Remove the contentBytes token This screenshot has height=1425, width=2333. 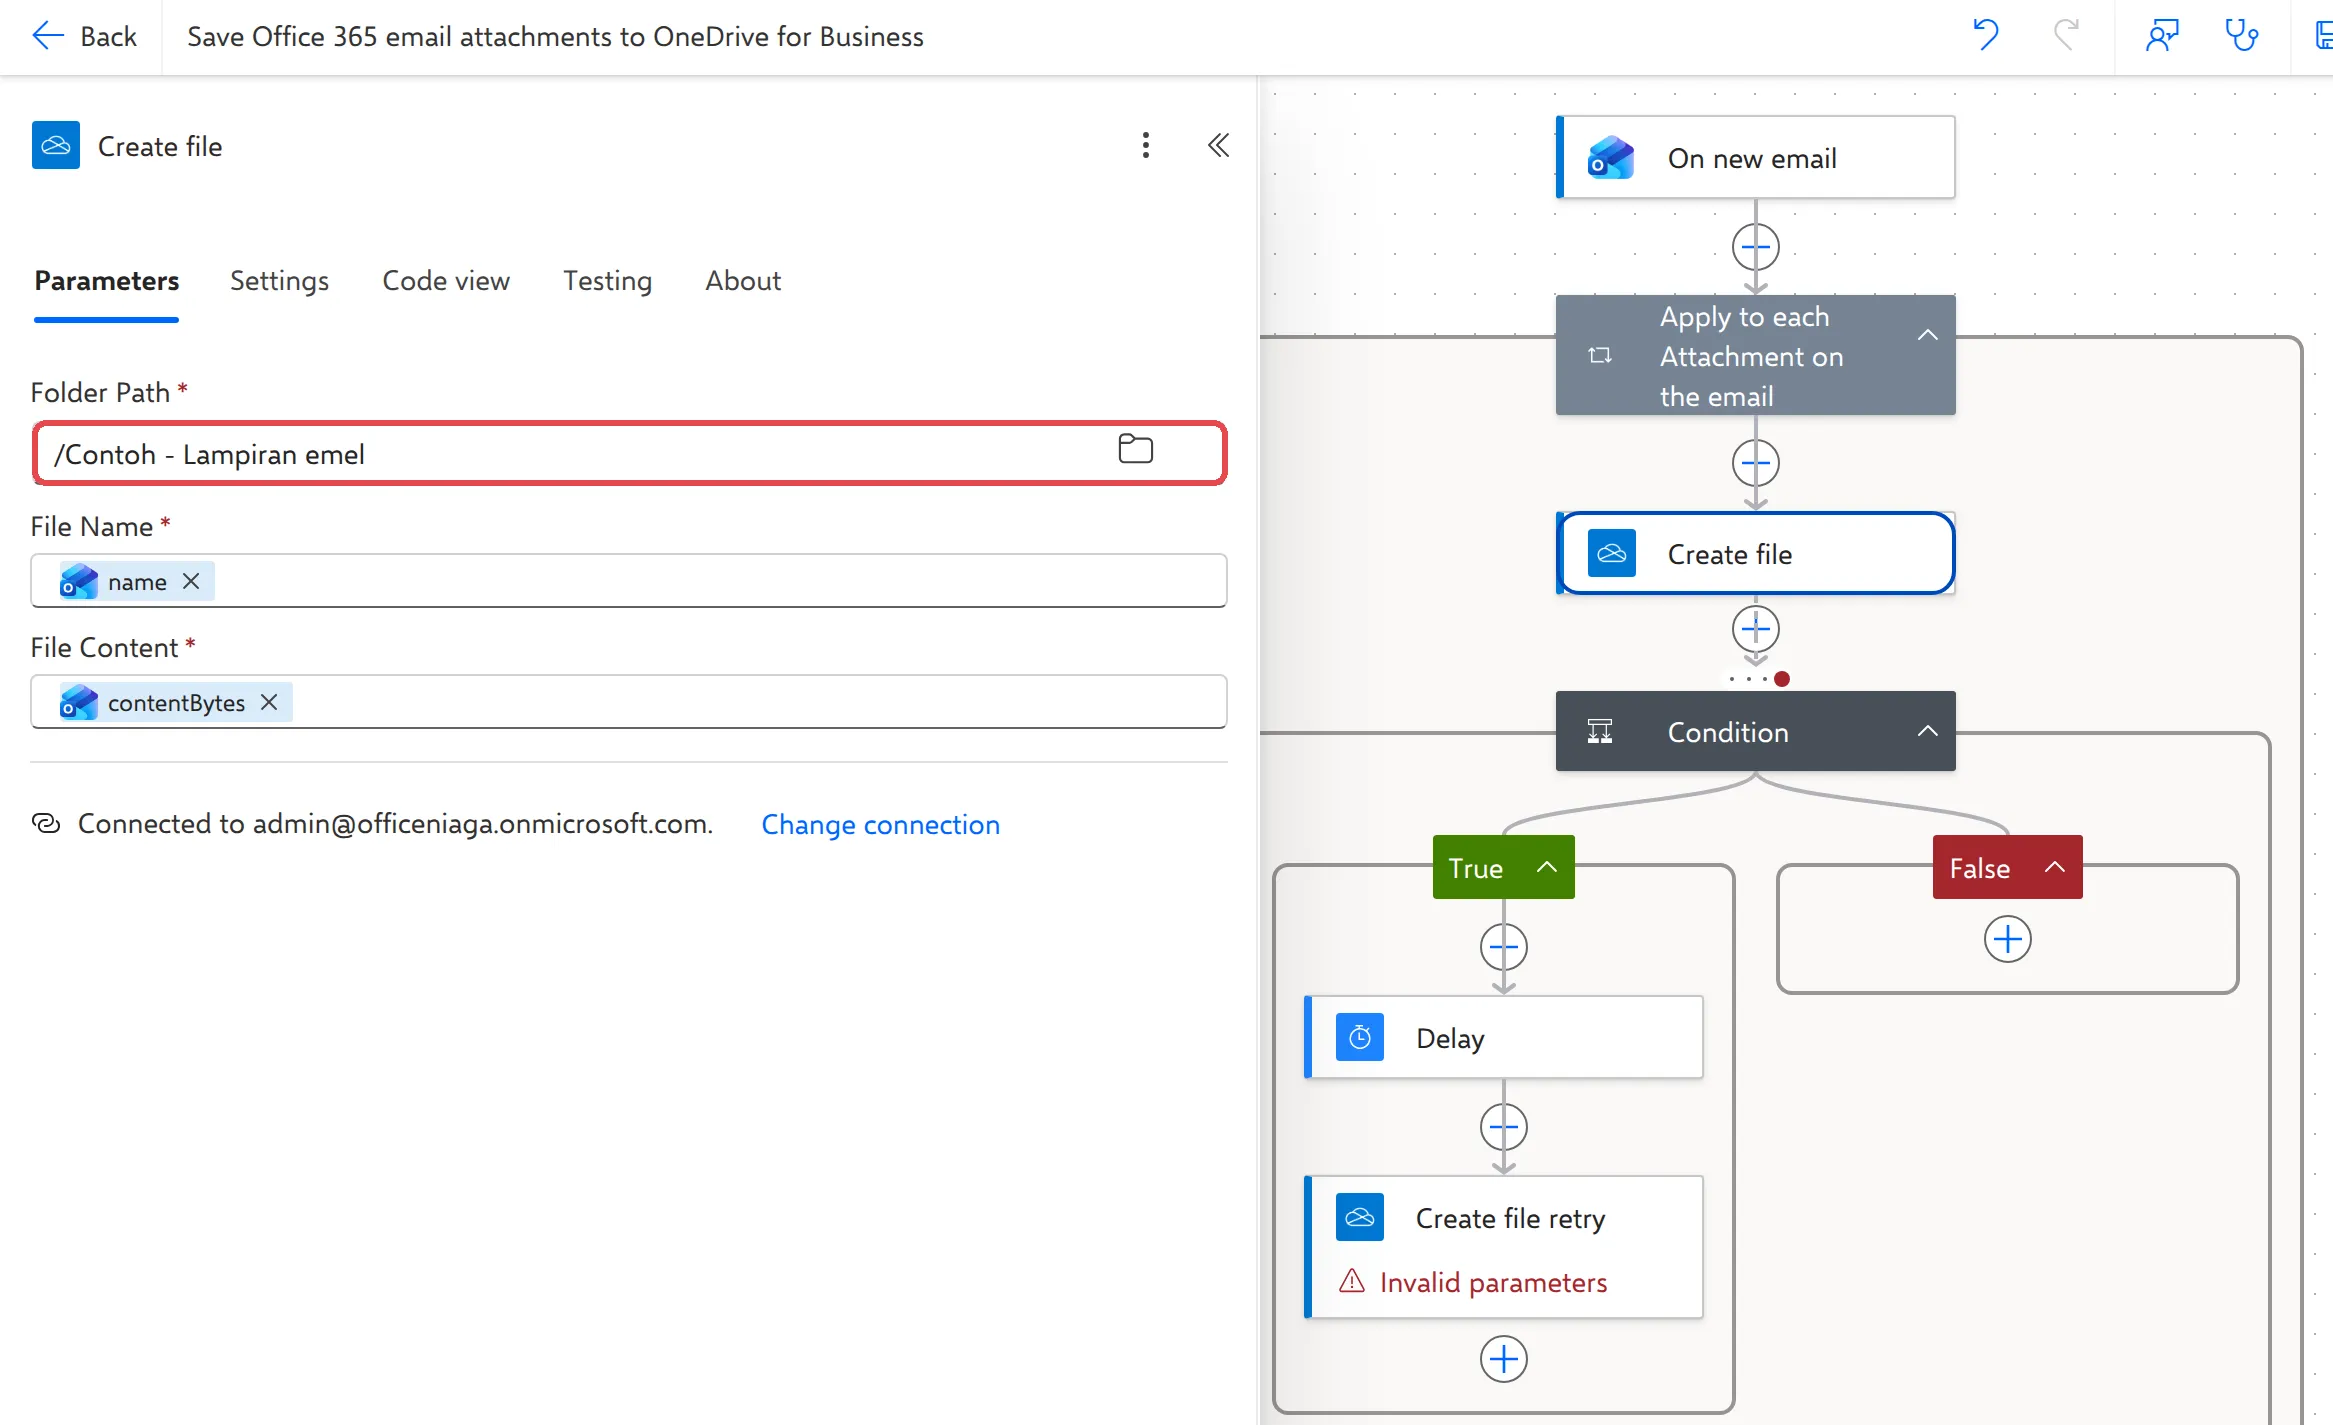coord(269,702)
